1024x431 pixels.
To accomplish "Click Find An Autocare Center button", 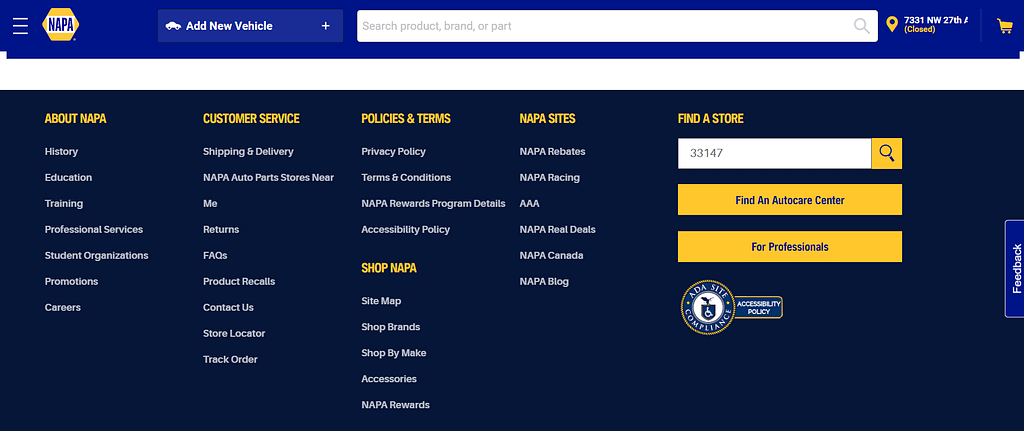I will point(790,200).
